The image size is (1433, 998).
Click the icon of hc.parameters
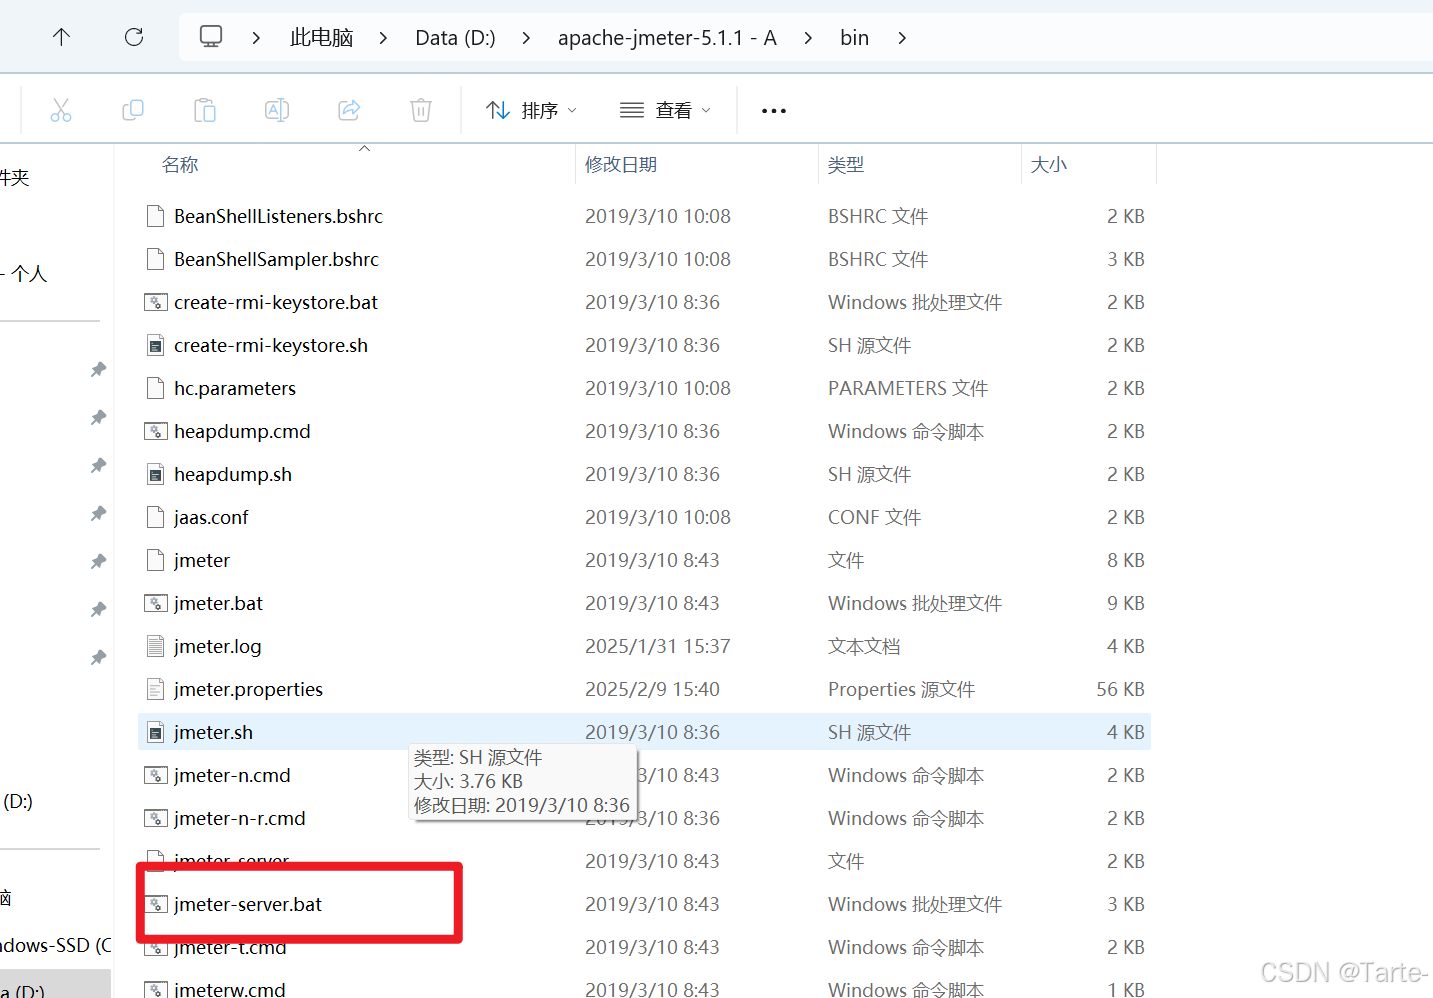(155, 388)
